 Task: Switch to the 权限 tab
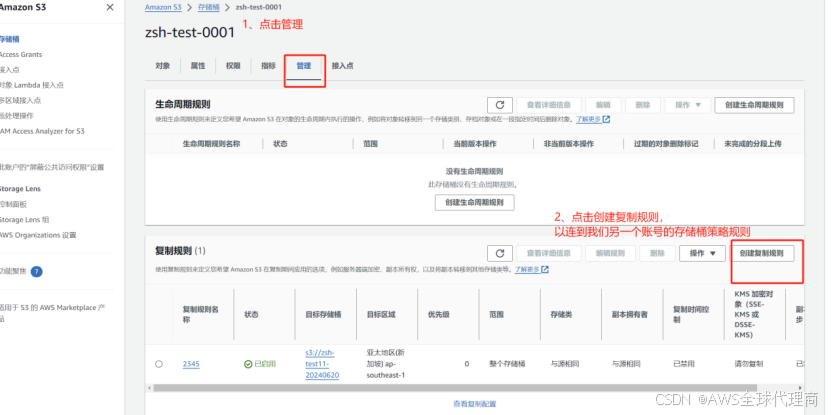(233, 66)
